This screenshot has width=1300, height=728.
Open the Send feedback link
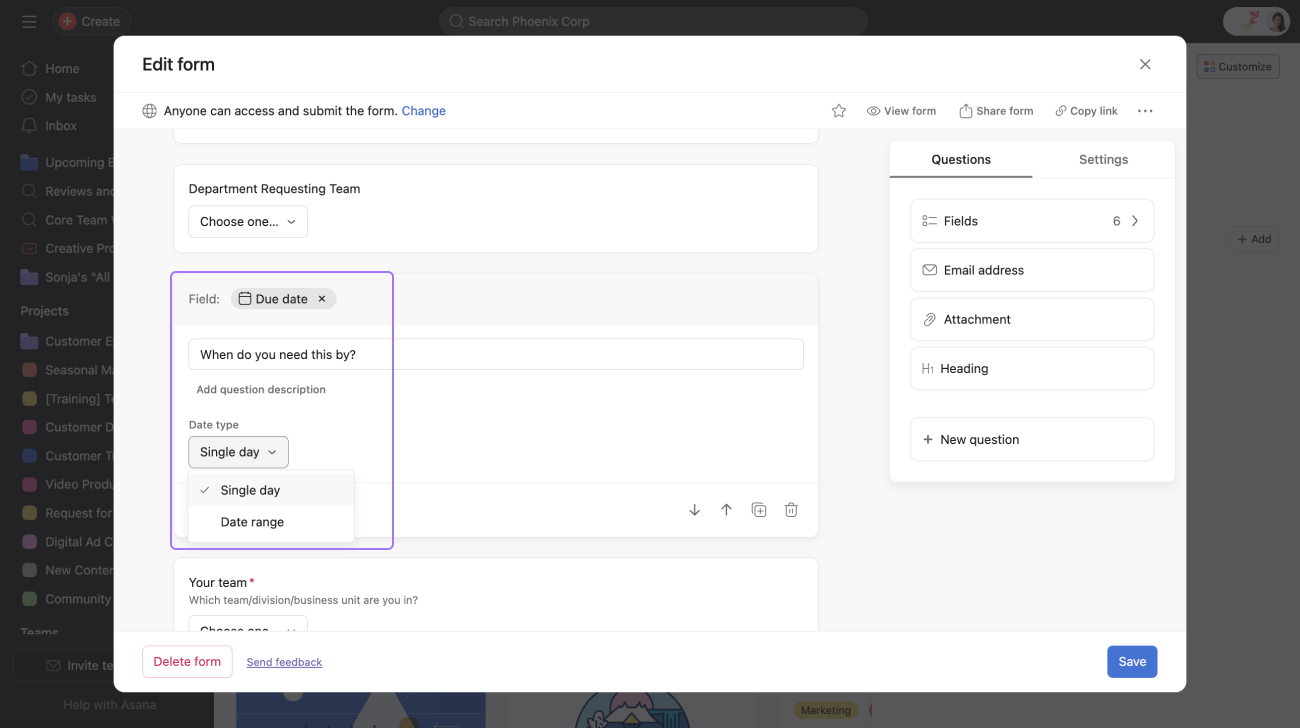point(284,662)
